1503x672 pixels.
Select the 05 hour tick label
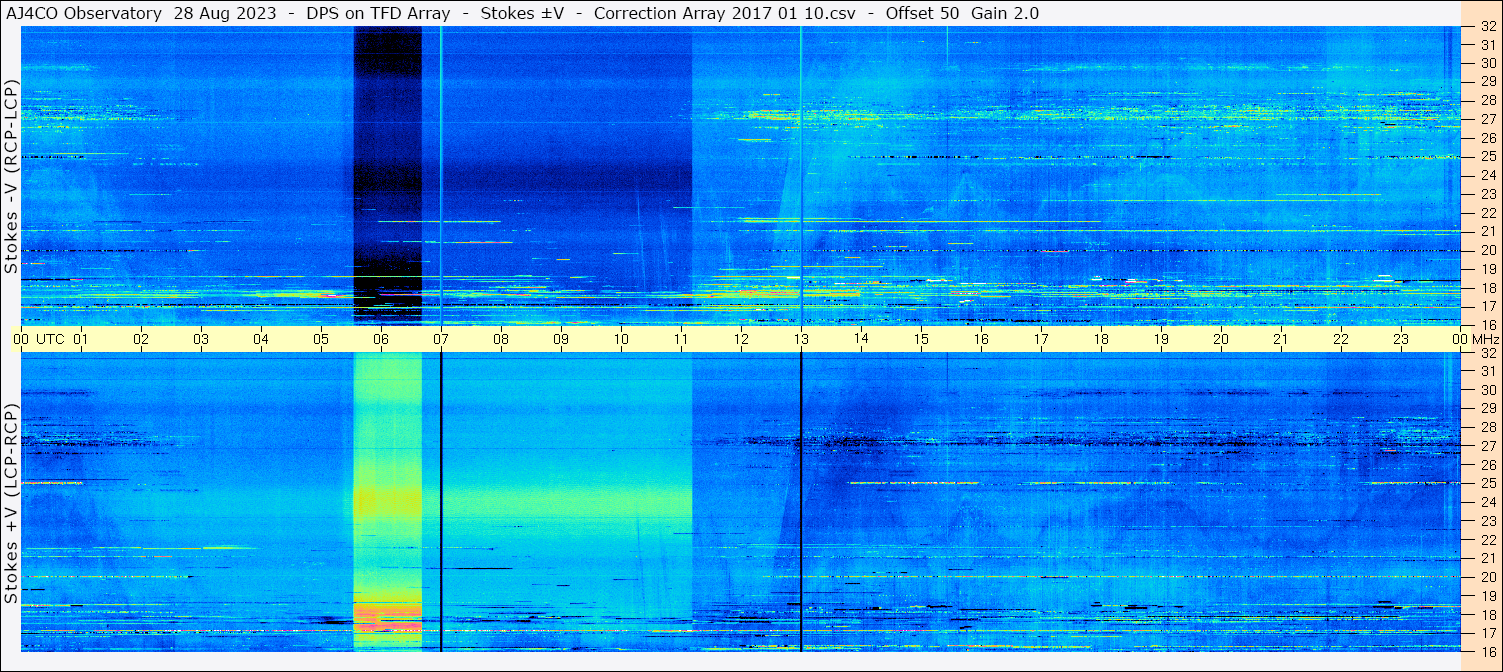pyautogui.click(x=321, y=339)
